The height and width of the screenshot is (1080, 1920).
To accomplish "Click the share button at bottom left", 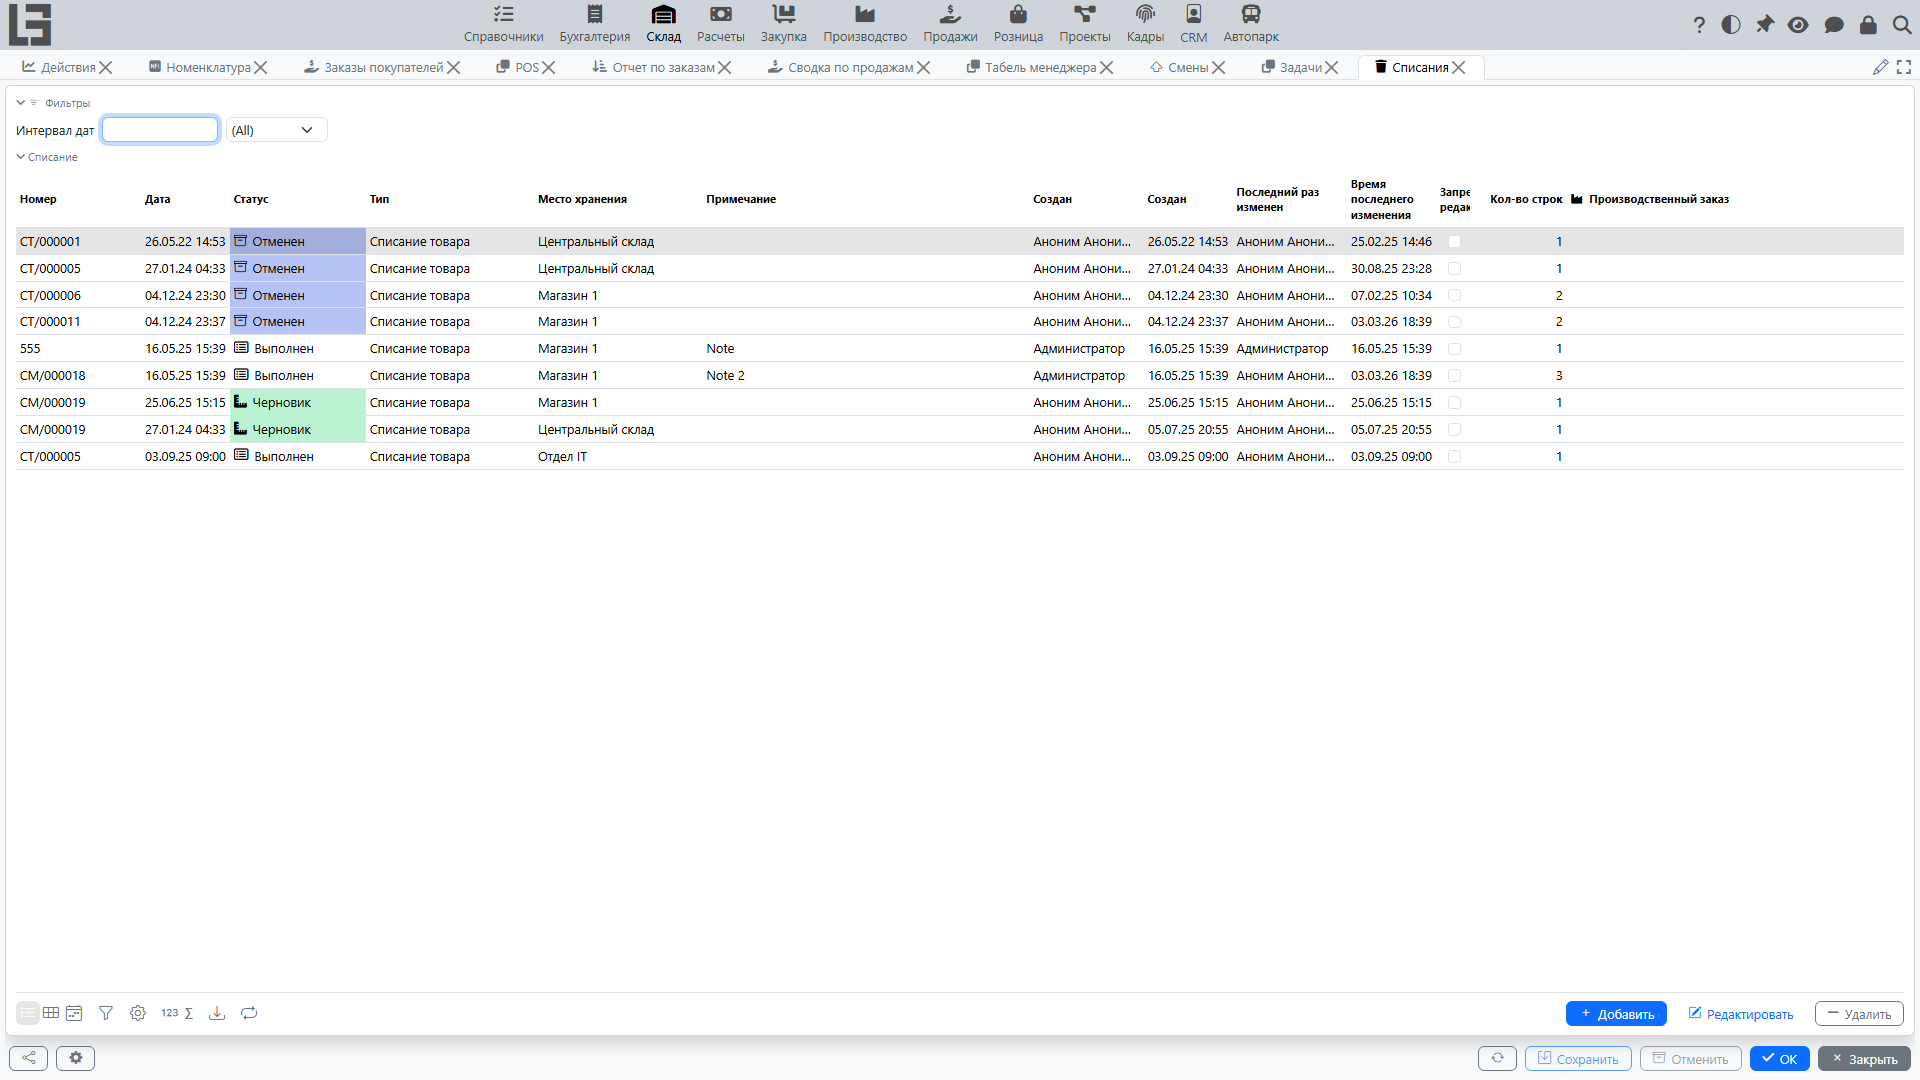I will coord(28,1058).
